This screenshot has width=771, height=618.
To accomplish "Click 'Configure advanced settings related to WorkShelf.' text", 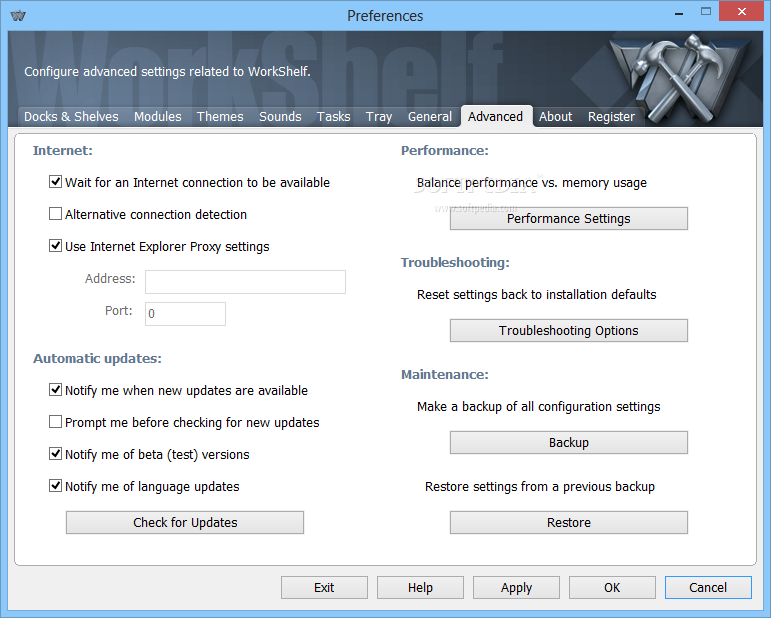I will coord(167,72).
